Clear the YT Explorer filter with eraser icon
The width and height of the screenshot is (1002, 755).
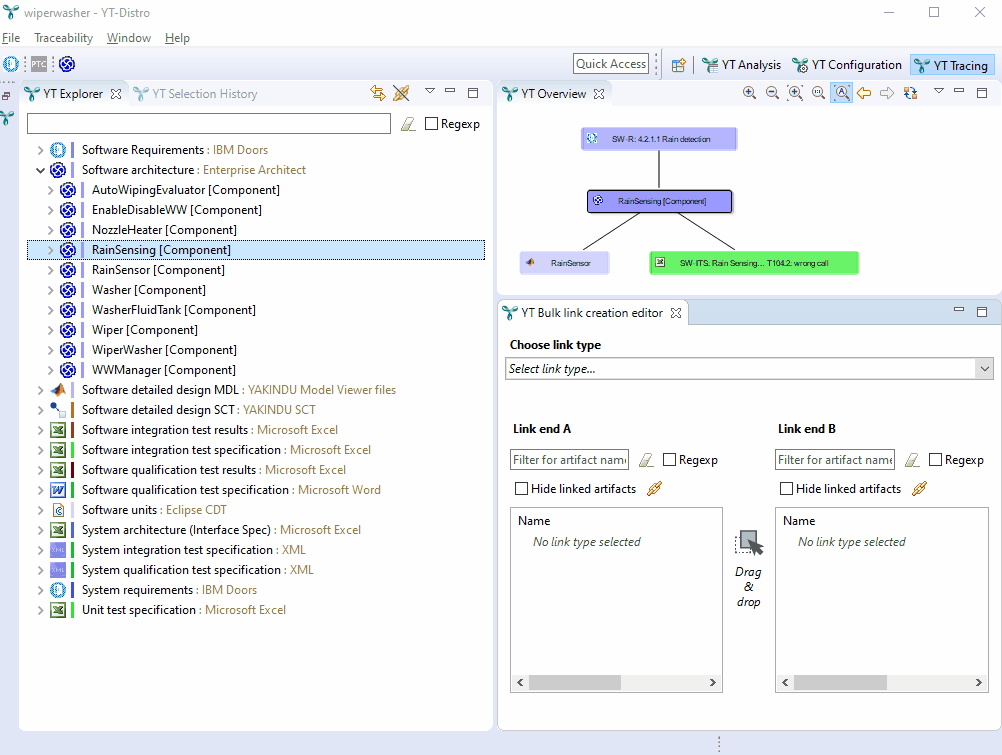408,124
